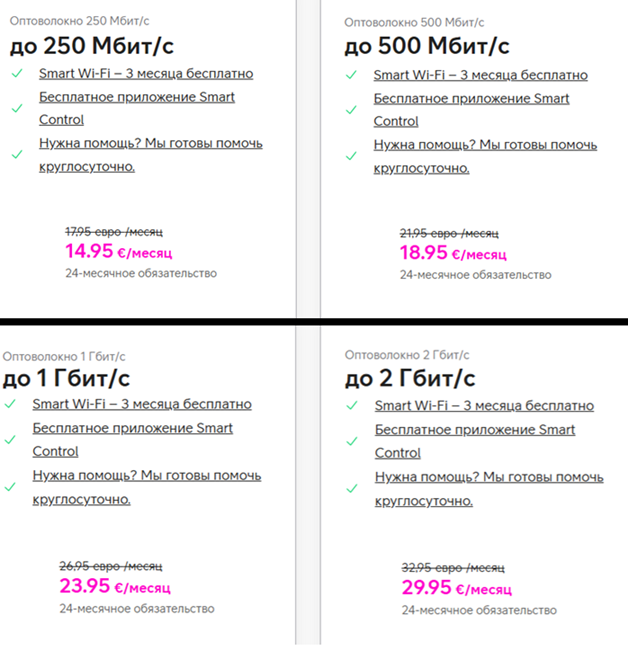
Task: Open Smart Wi-Fi offer link in 250 Мбит/с plan
Action: (146, 74)
